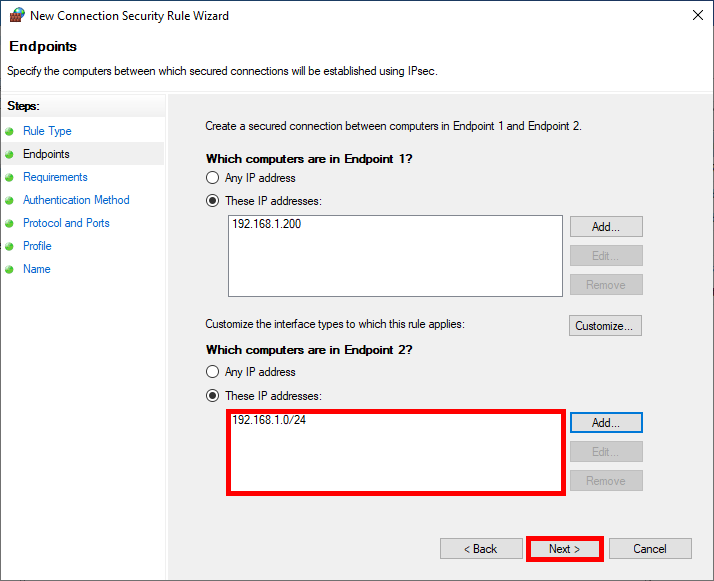Click the firewall wizard icon in title bar
This screenshot has width=714, height=581.
[17, 15]
